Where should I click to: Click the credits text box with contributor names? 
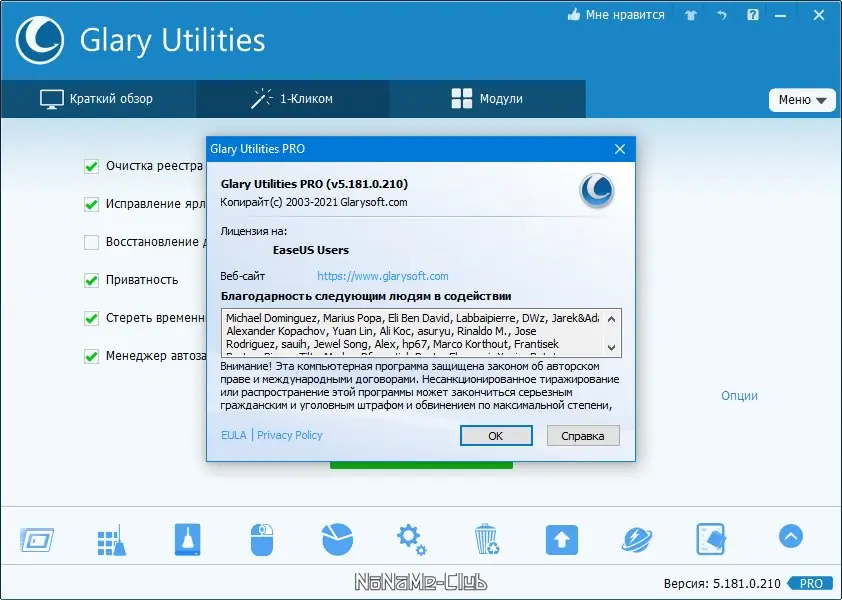(422, 333)
